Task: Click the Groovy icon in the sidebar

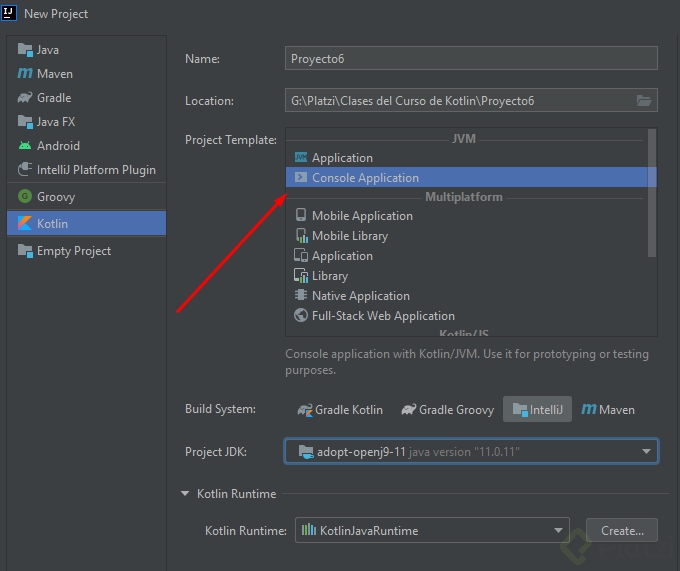Action: (x=25, y=197)
